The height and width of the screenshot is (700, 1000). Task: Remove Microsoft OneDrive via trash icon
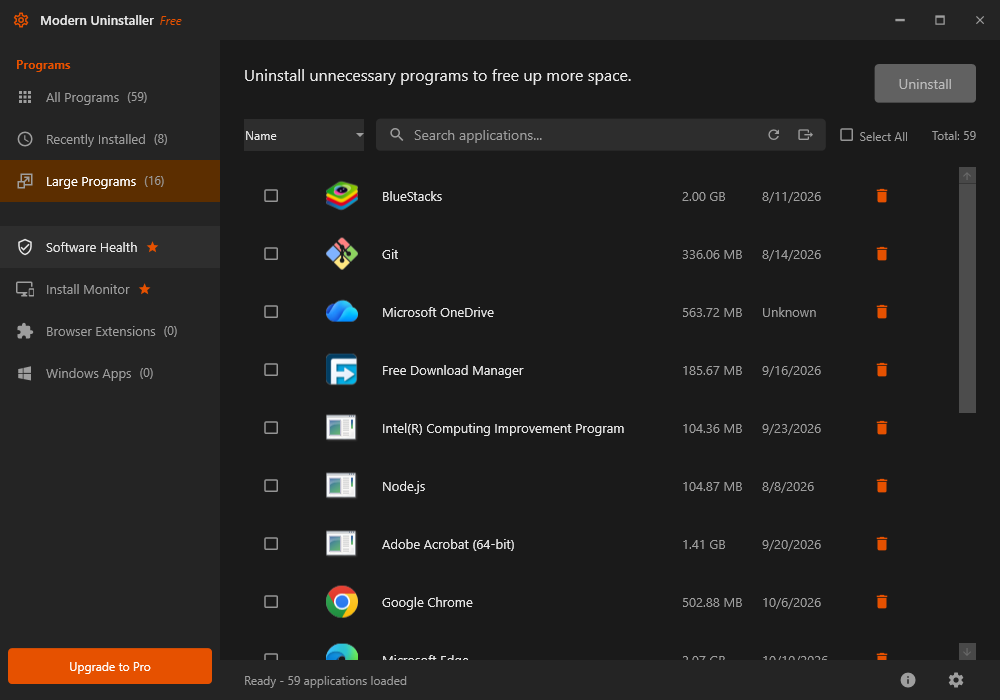[x=882, y=312]
